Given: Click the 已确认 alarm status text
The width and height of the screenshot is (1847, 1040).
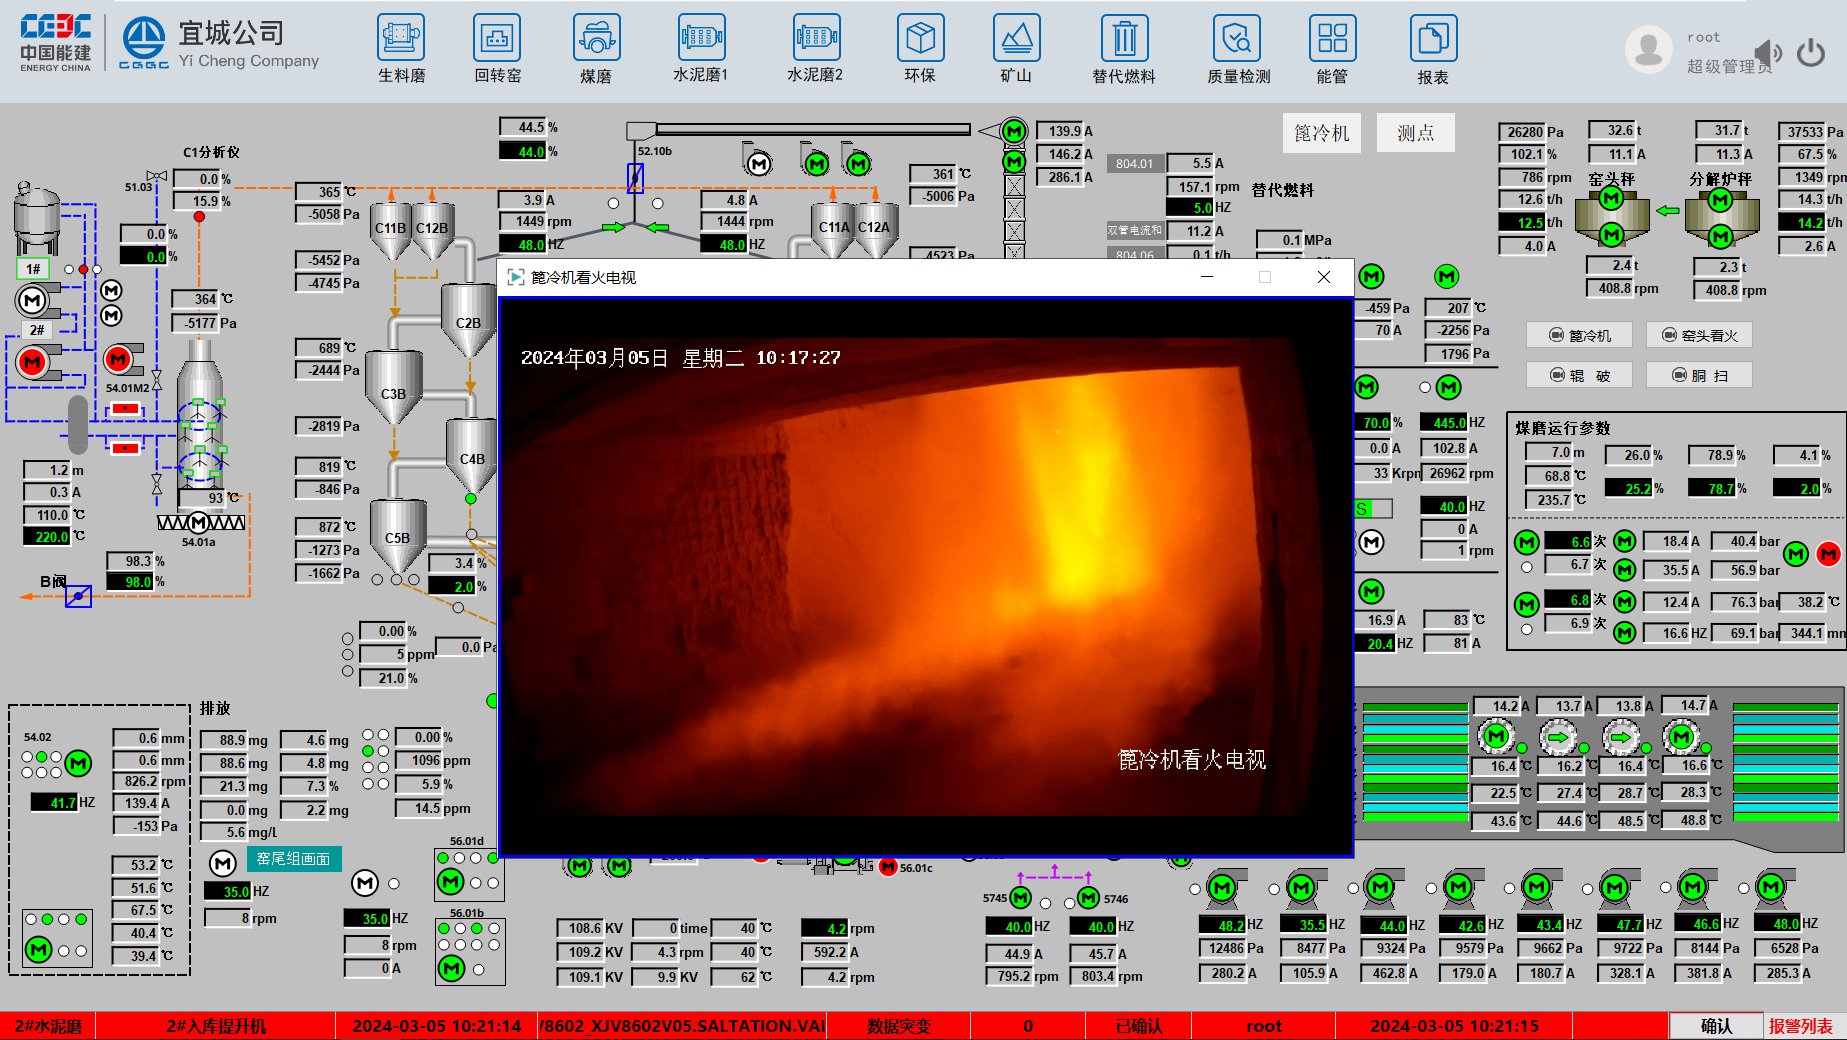Looking at the screenshot, I should [1139, 1026].
